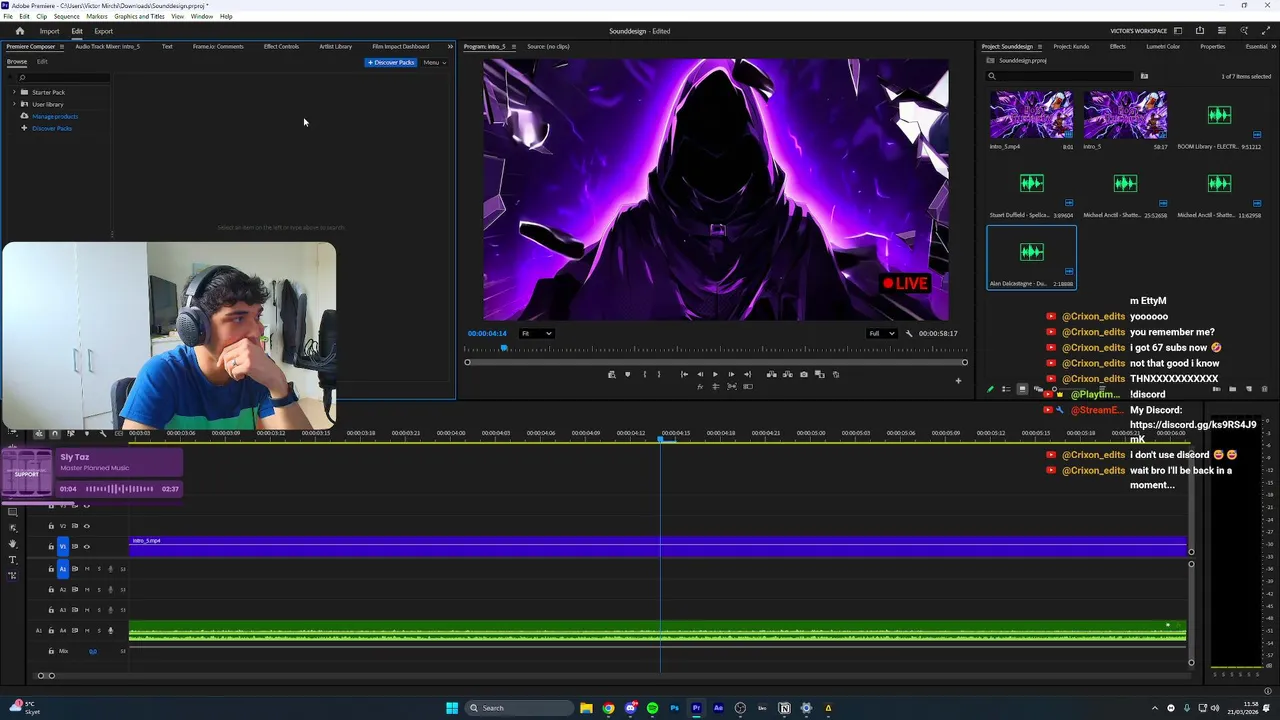Click Mark Out button in Program monitor
Viewport: 1280px width, 720px height.
tap(659, 374)
